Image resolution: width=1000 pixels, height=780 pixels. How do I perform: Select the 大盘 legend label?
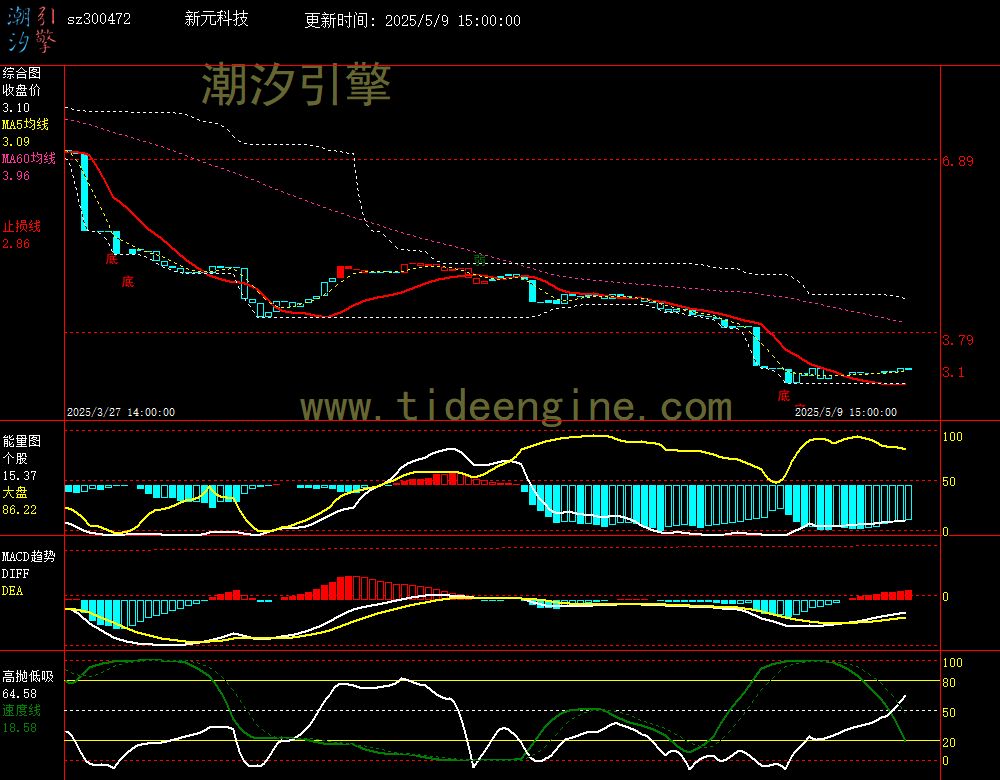point(15,492)
